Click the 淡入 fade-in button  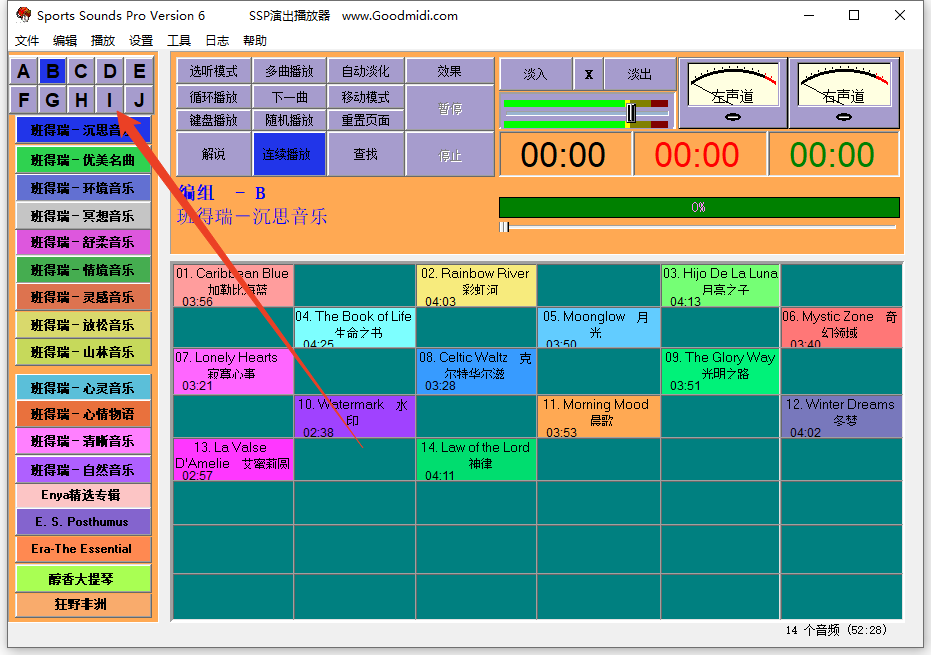pyautogui.click(x=536, y=74)
